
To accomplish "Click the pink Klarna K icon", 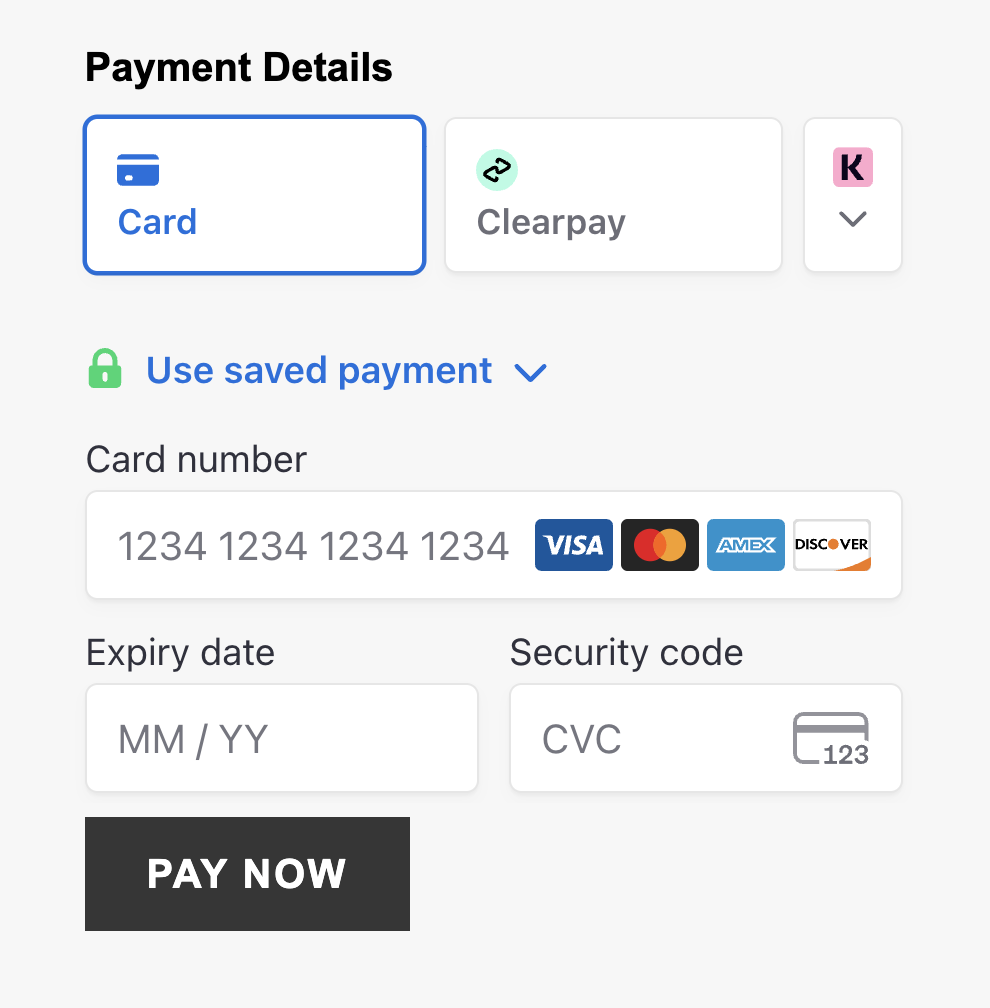I will click(x=852, y=168).
